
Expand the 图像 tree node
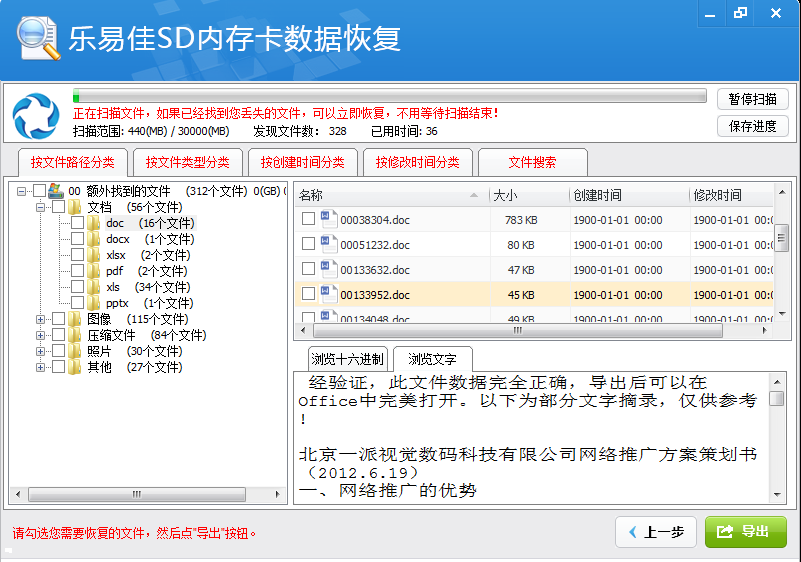tap(41, 319)
